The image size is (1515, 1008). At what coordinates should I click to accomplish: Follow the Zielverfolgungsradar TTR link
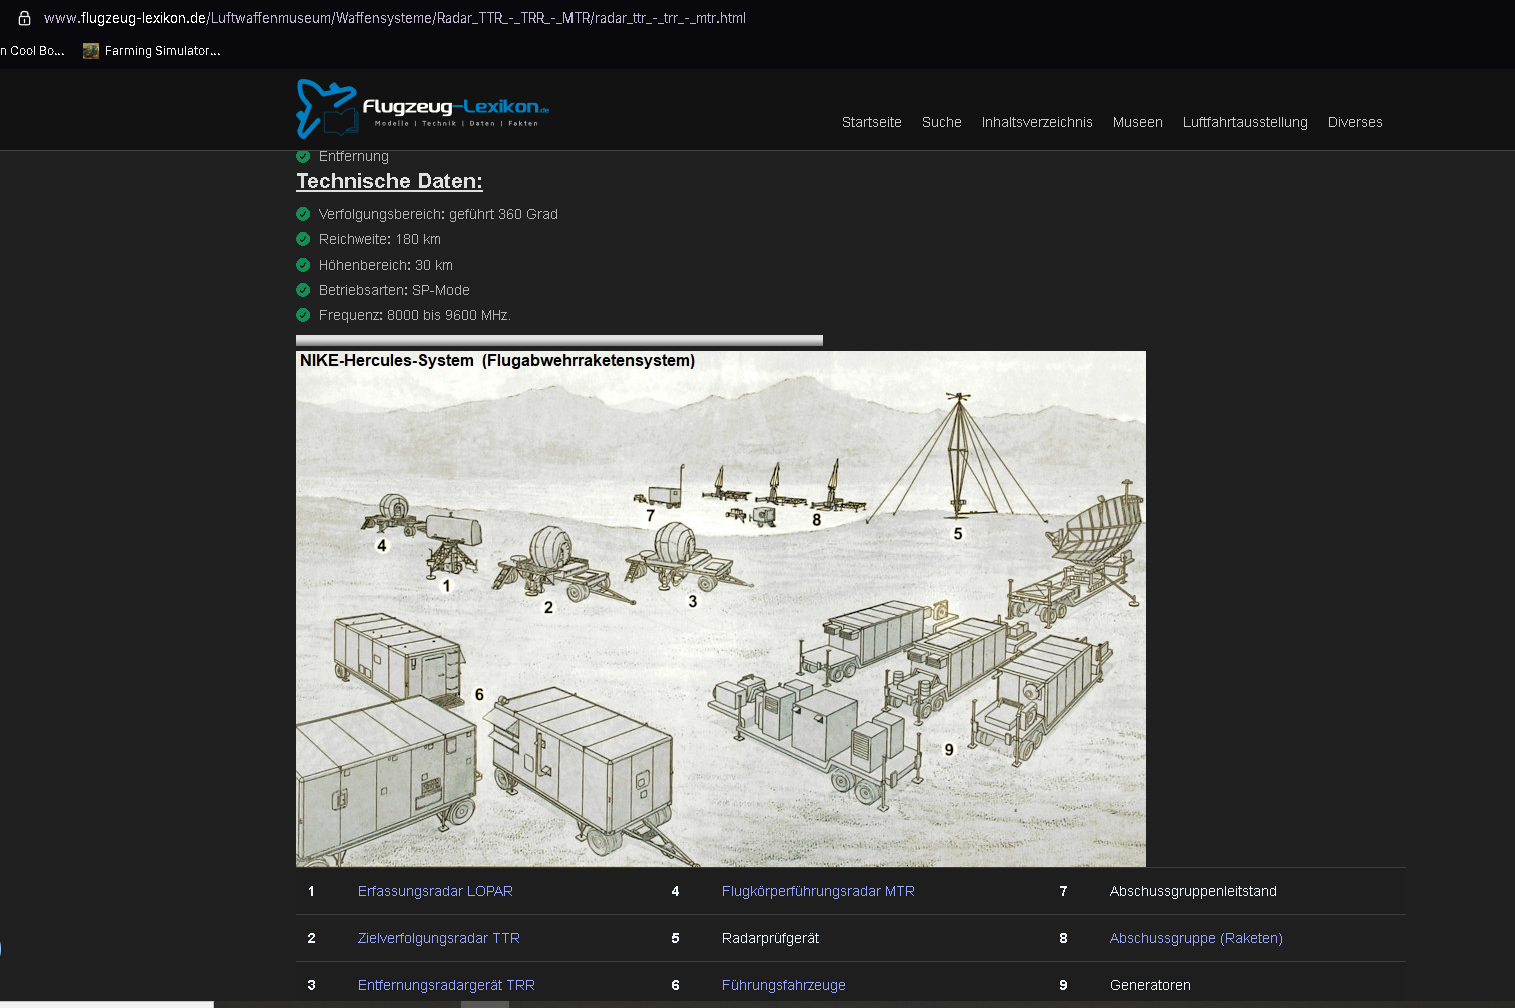[439, 938]
